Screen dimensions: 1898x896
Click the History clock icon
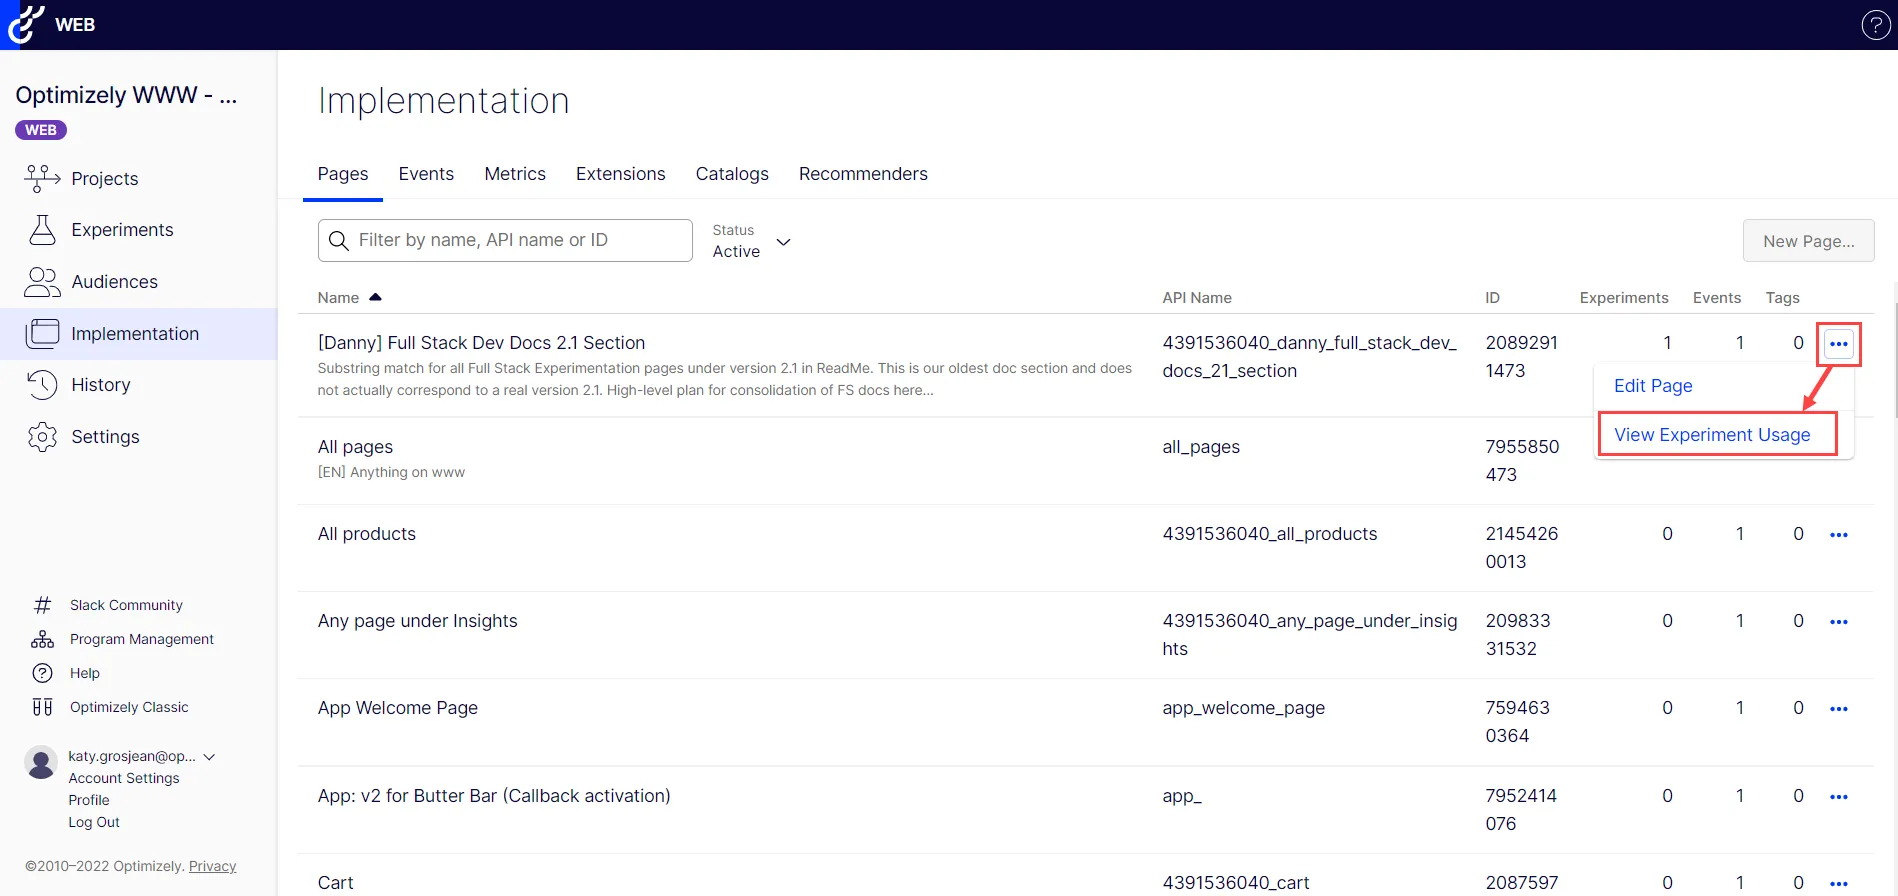click(x=42, y=385)
